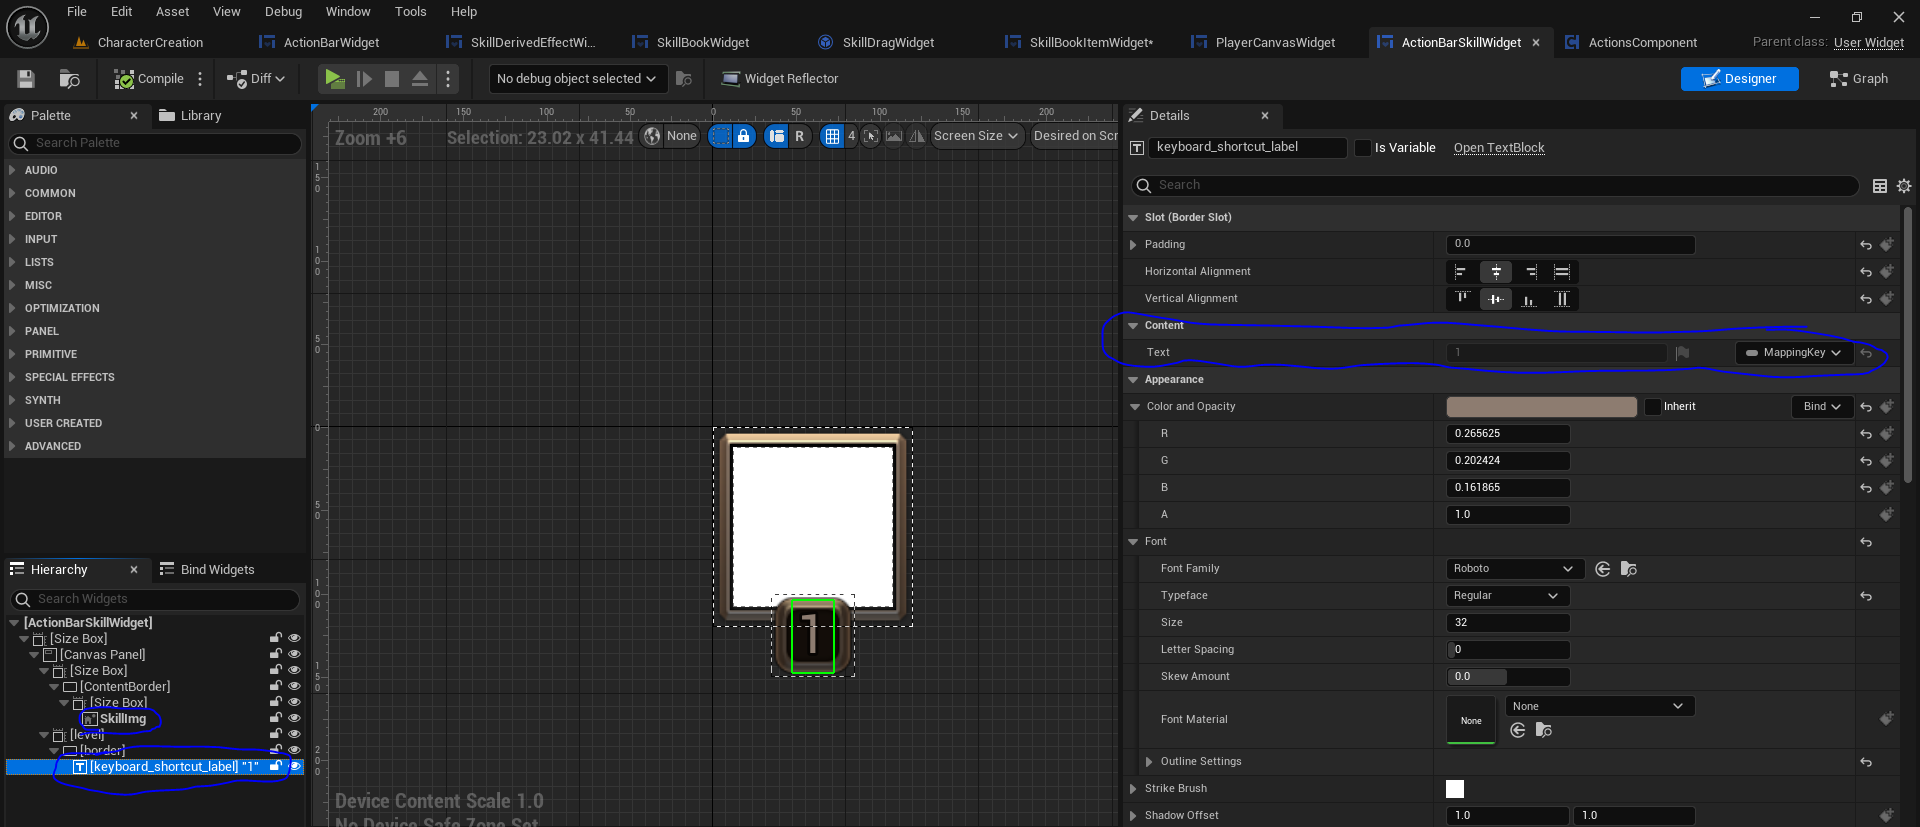The image size is (1920, 827).
Task: Lock the SkillImg widget in the hierarchy
Action: pyautogui.click(x=275, y=719)
